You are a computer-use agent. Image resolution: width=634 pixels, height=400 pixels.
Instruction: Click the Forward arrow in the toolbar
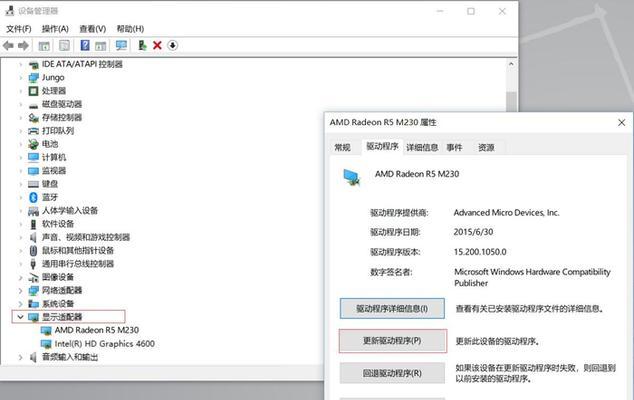tap(23, 46)
